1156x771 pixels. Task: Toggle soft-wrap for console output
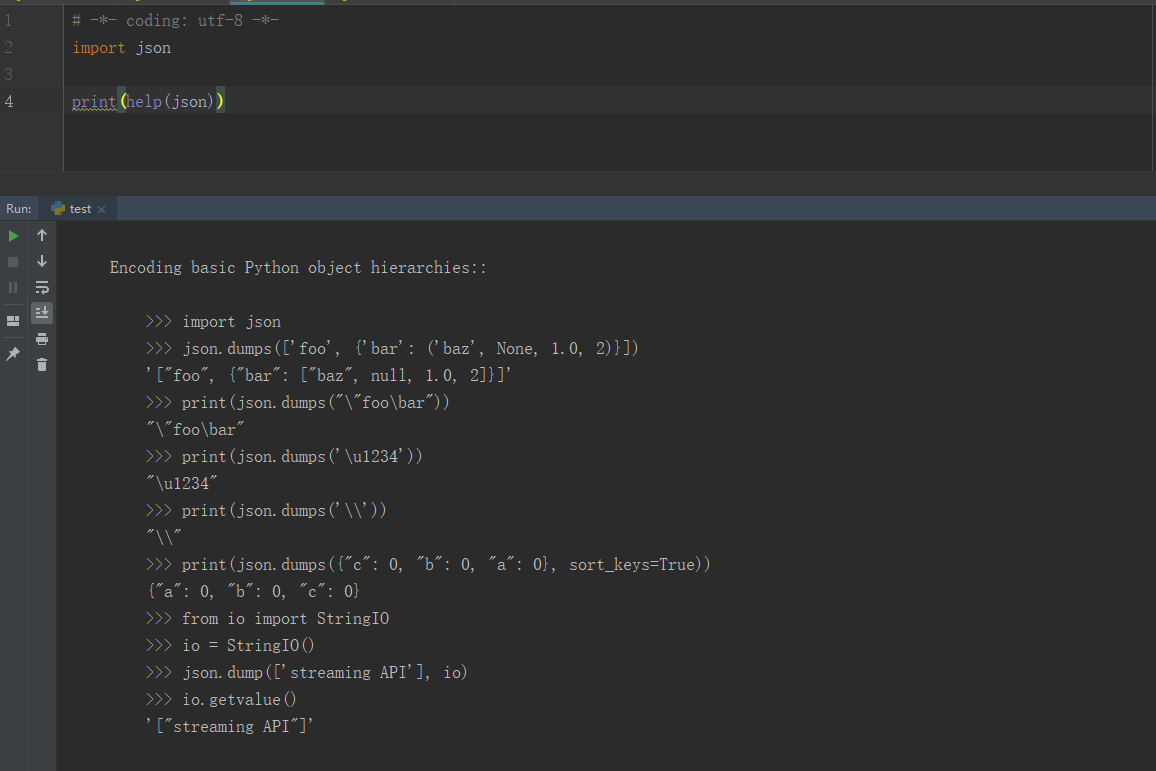pyautogui.click(x=42, y=288)
